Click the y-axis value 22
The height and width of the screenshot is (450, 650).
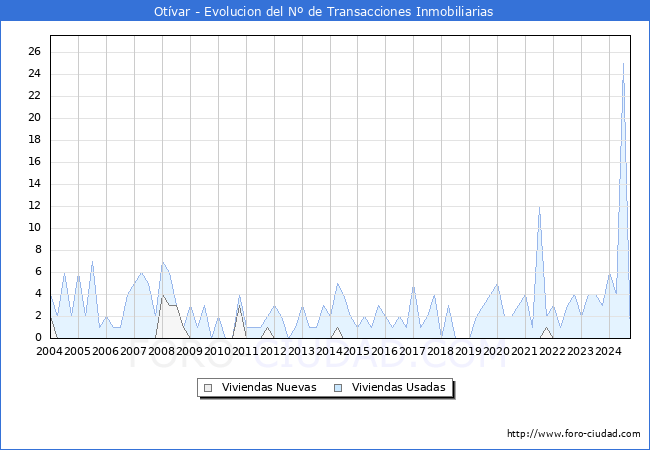(x=35, y=95)
